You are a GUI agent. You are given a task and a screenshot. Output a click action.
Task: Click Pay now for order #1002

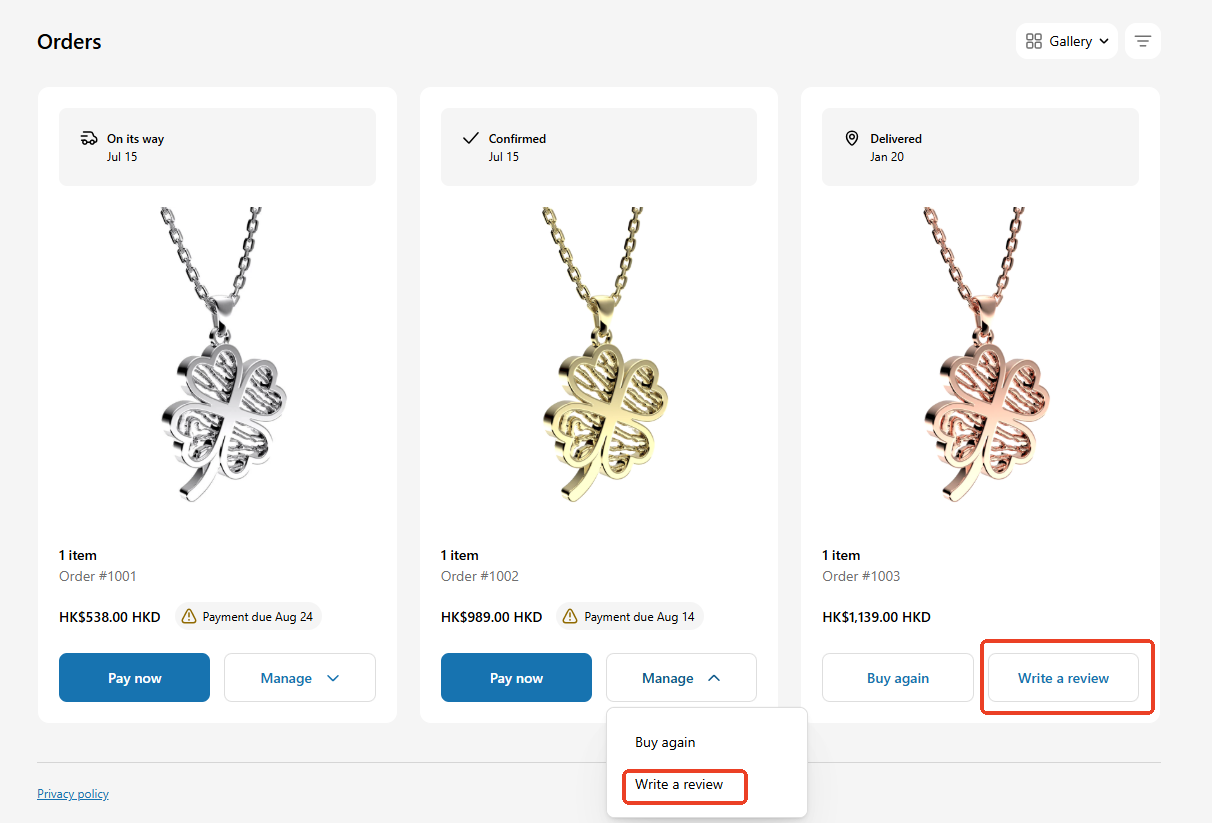pos(516,677)
